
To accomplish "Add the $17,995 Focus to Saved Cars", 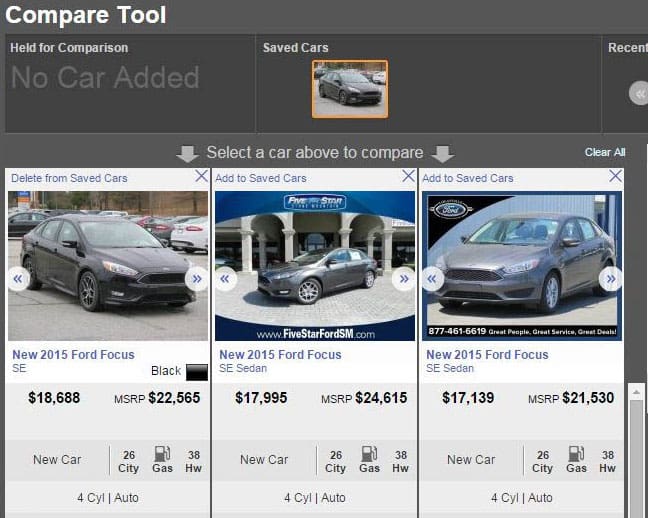I will 261,178.
